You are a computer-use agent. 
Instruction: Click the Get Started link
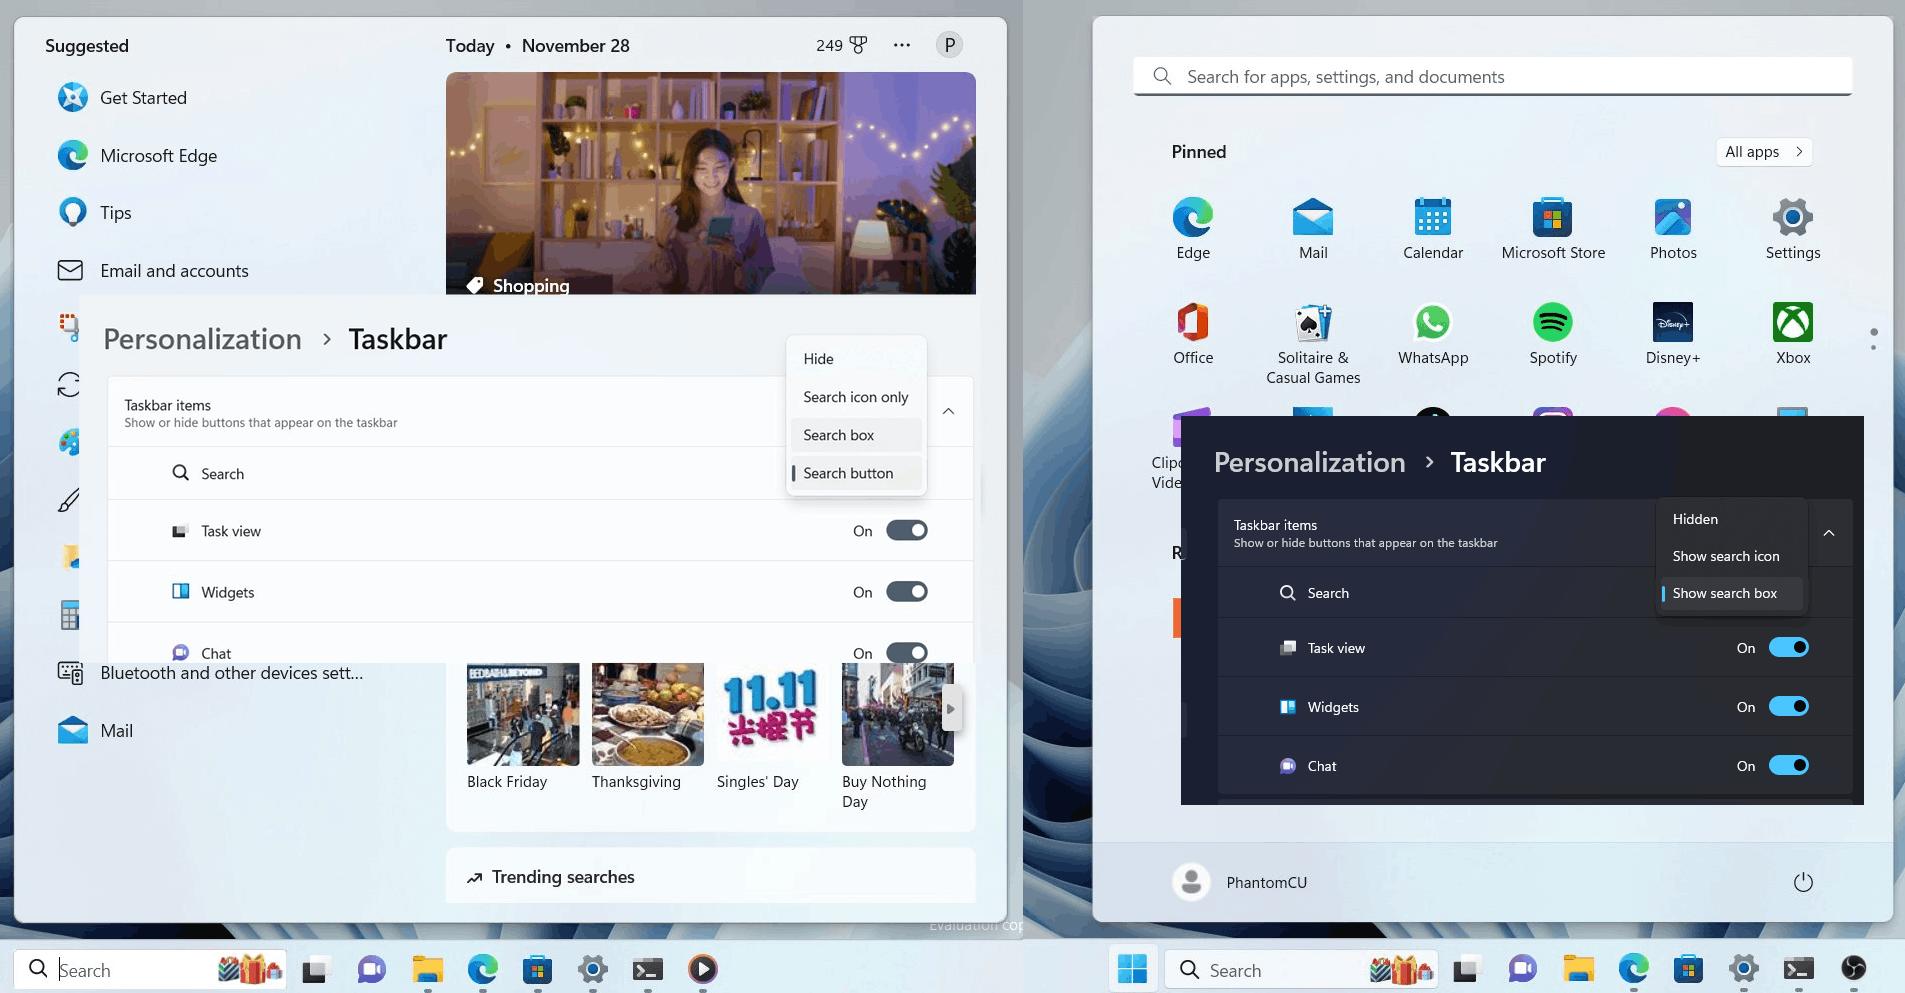(x=142, y=97)
